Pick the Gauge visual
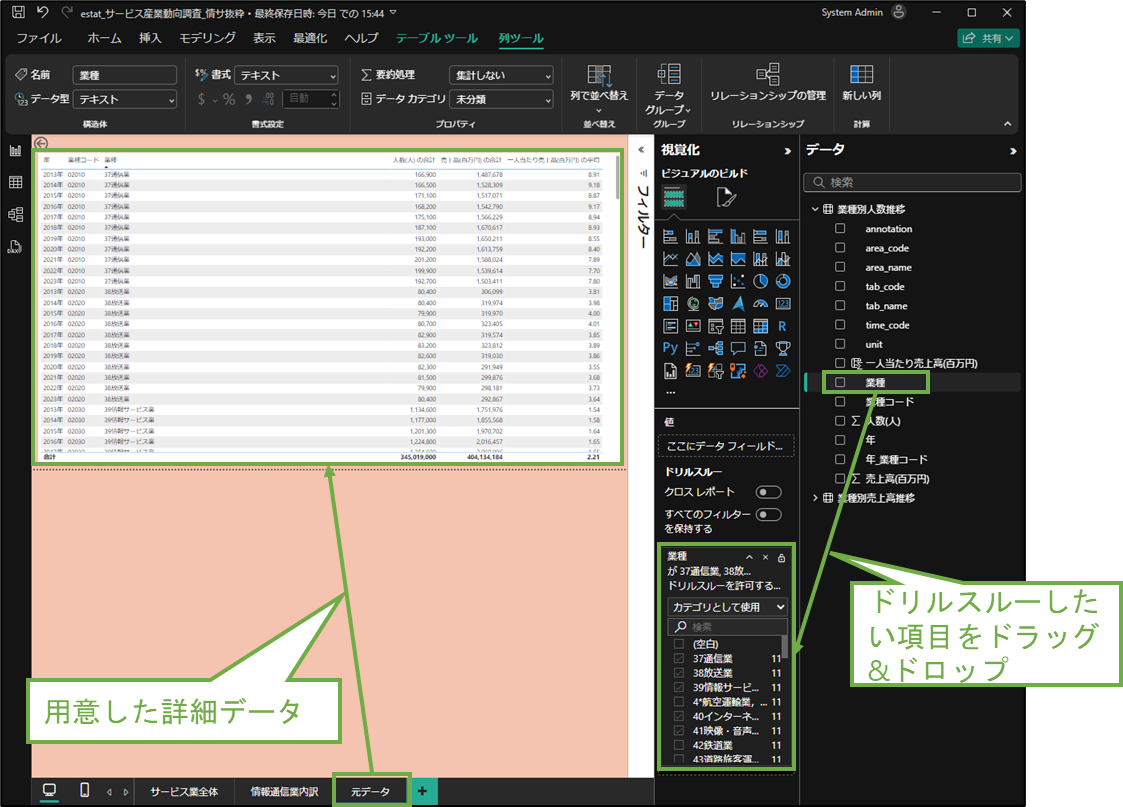The width and height of the screenshot is (1123, 807). (x=761, y=304)
